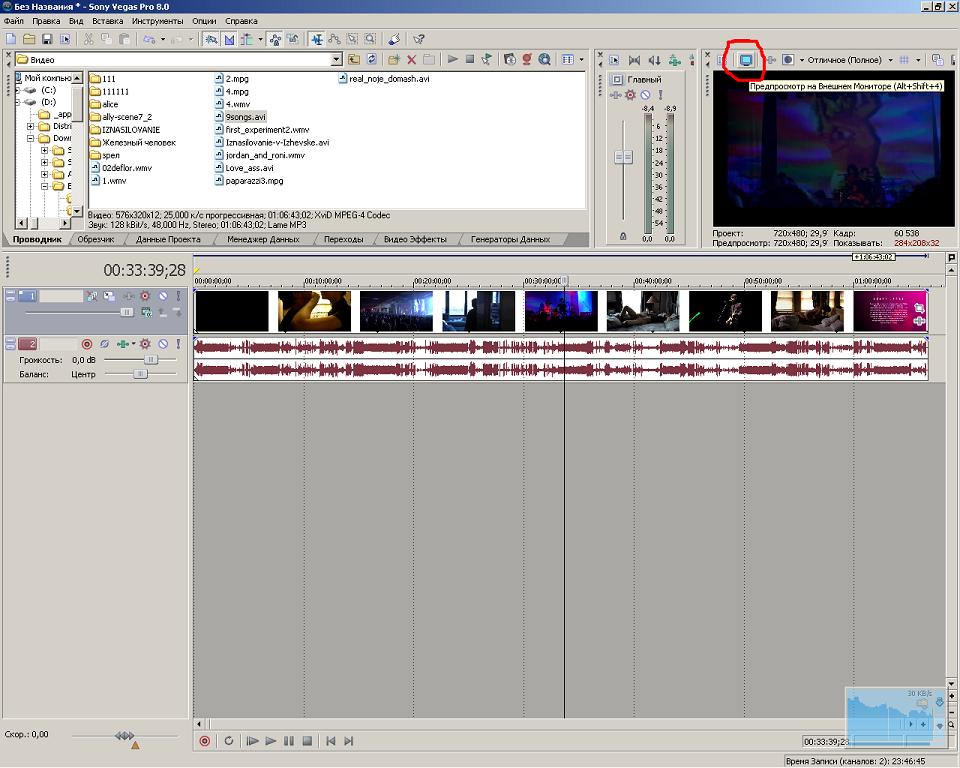Viewport: 960px width, 768px height.
Task: Open the Explorer views dropdown arrow
Action: 581,59
